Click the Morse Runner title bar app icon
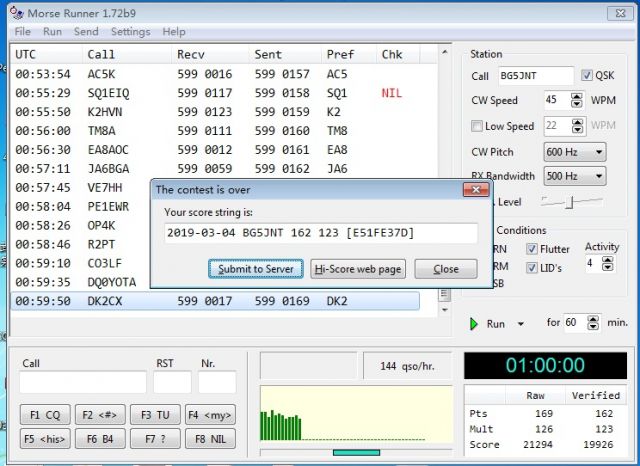Image resolution: width=640 pixels, height=466 pixels. click(x=17, y=13)
